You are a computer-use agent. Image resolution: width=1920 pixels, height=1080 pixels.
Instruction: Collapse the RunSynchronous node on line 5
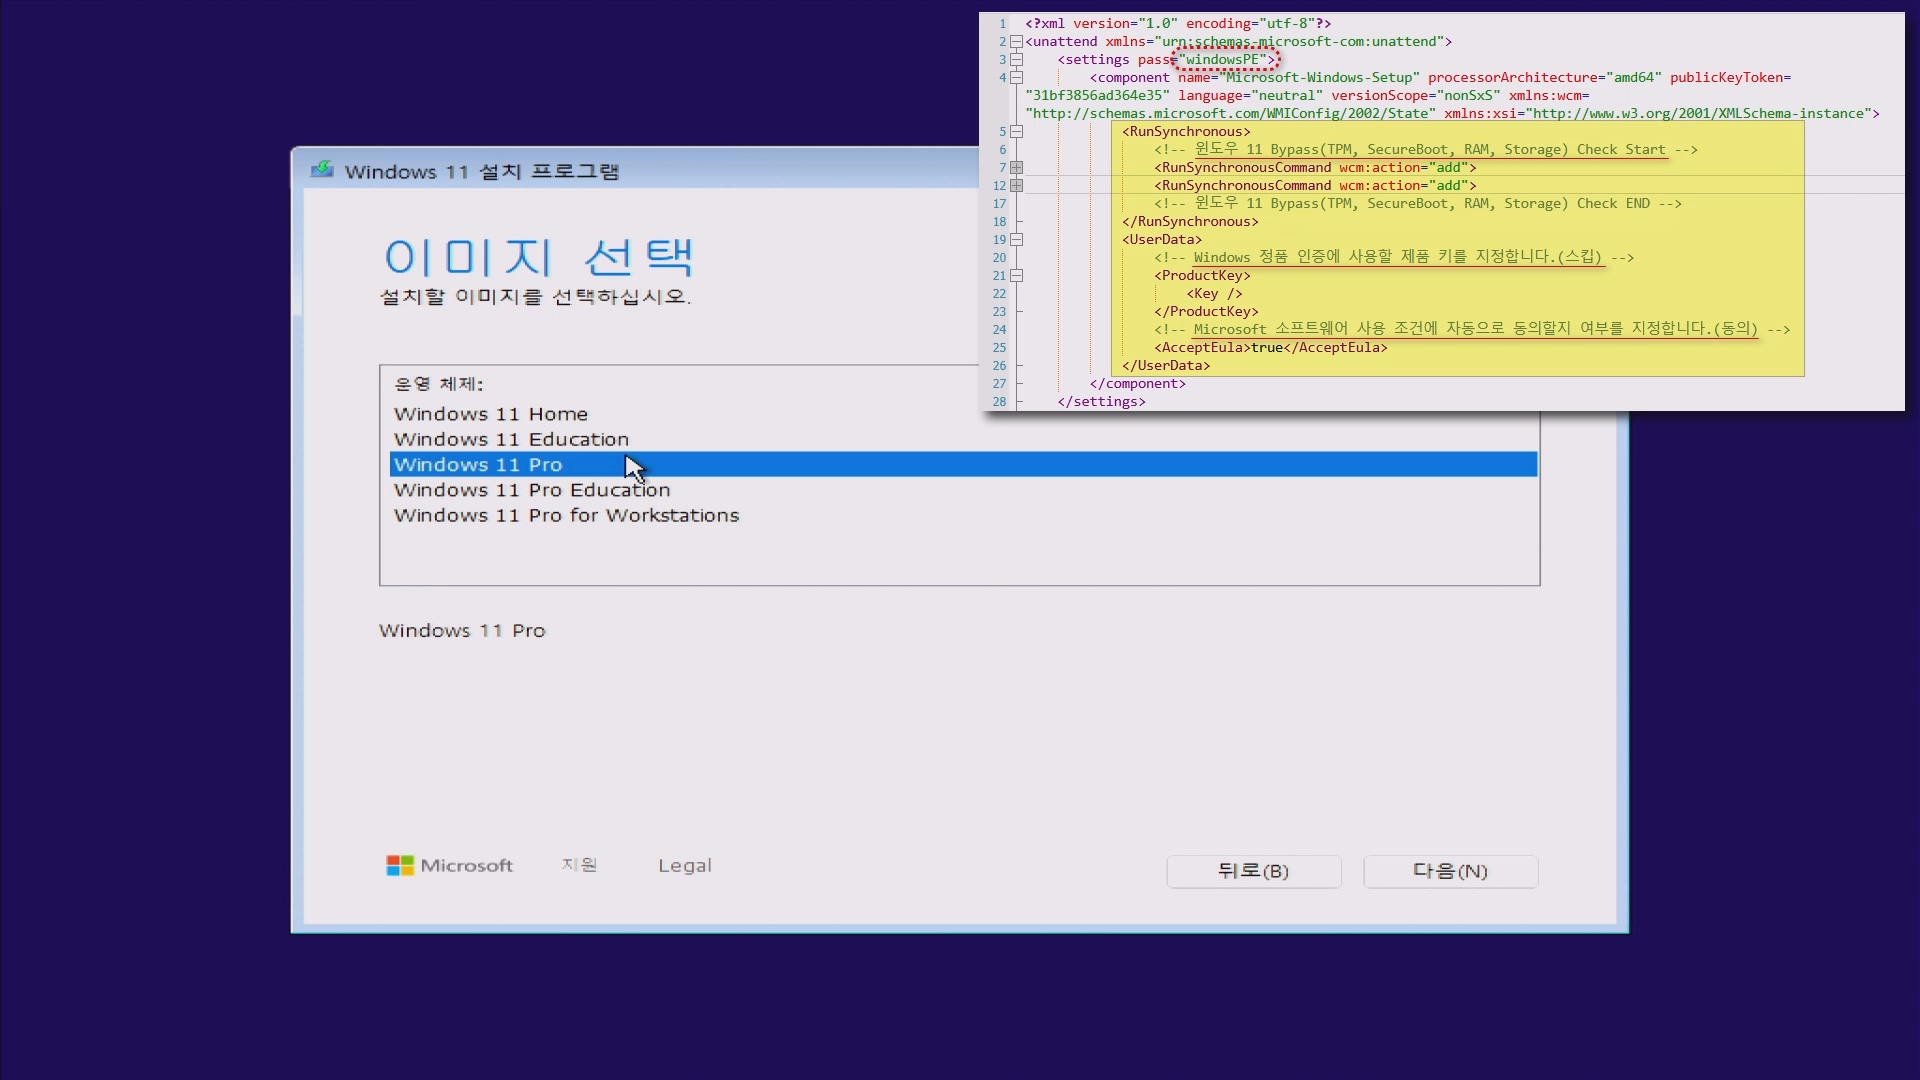pos(1017,132)
